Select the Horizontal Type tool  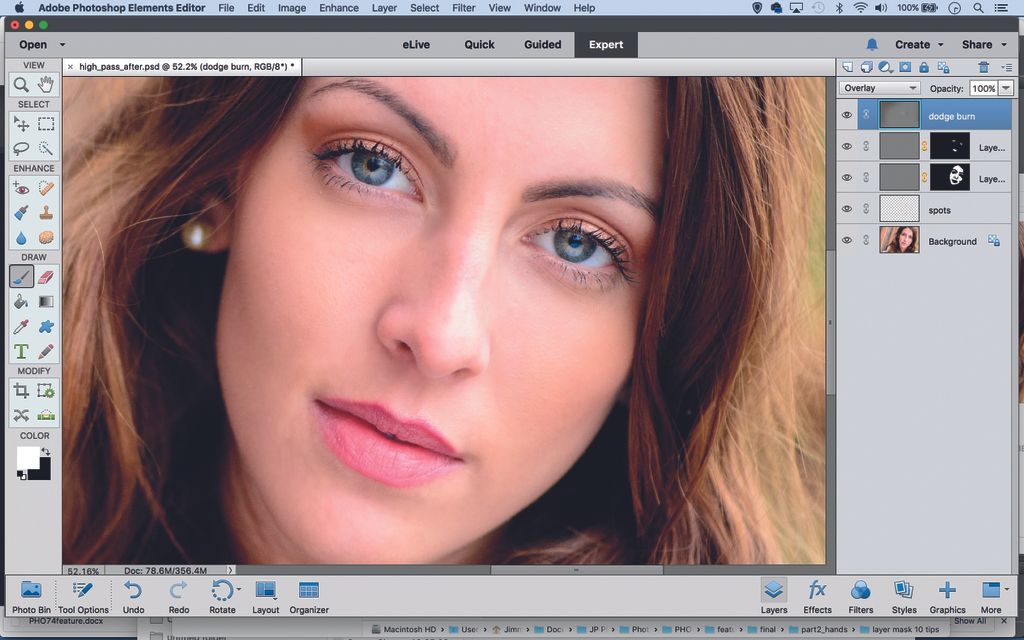[x=21, y=351]
